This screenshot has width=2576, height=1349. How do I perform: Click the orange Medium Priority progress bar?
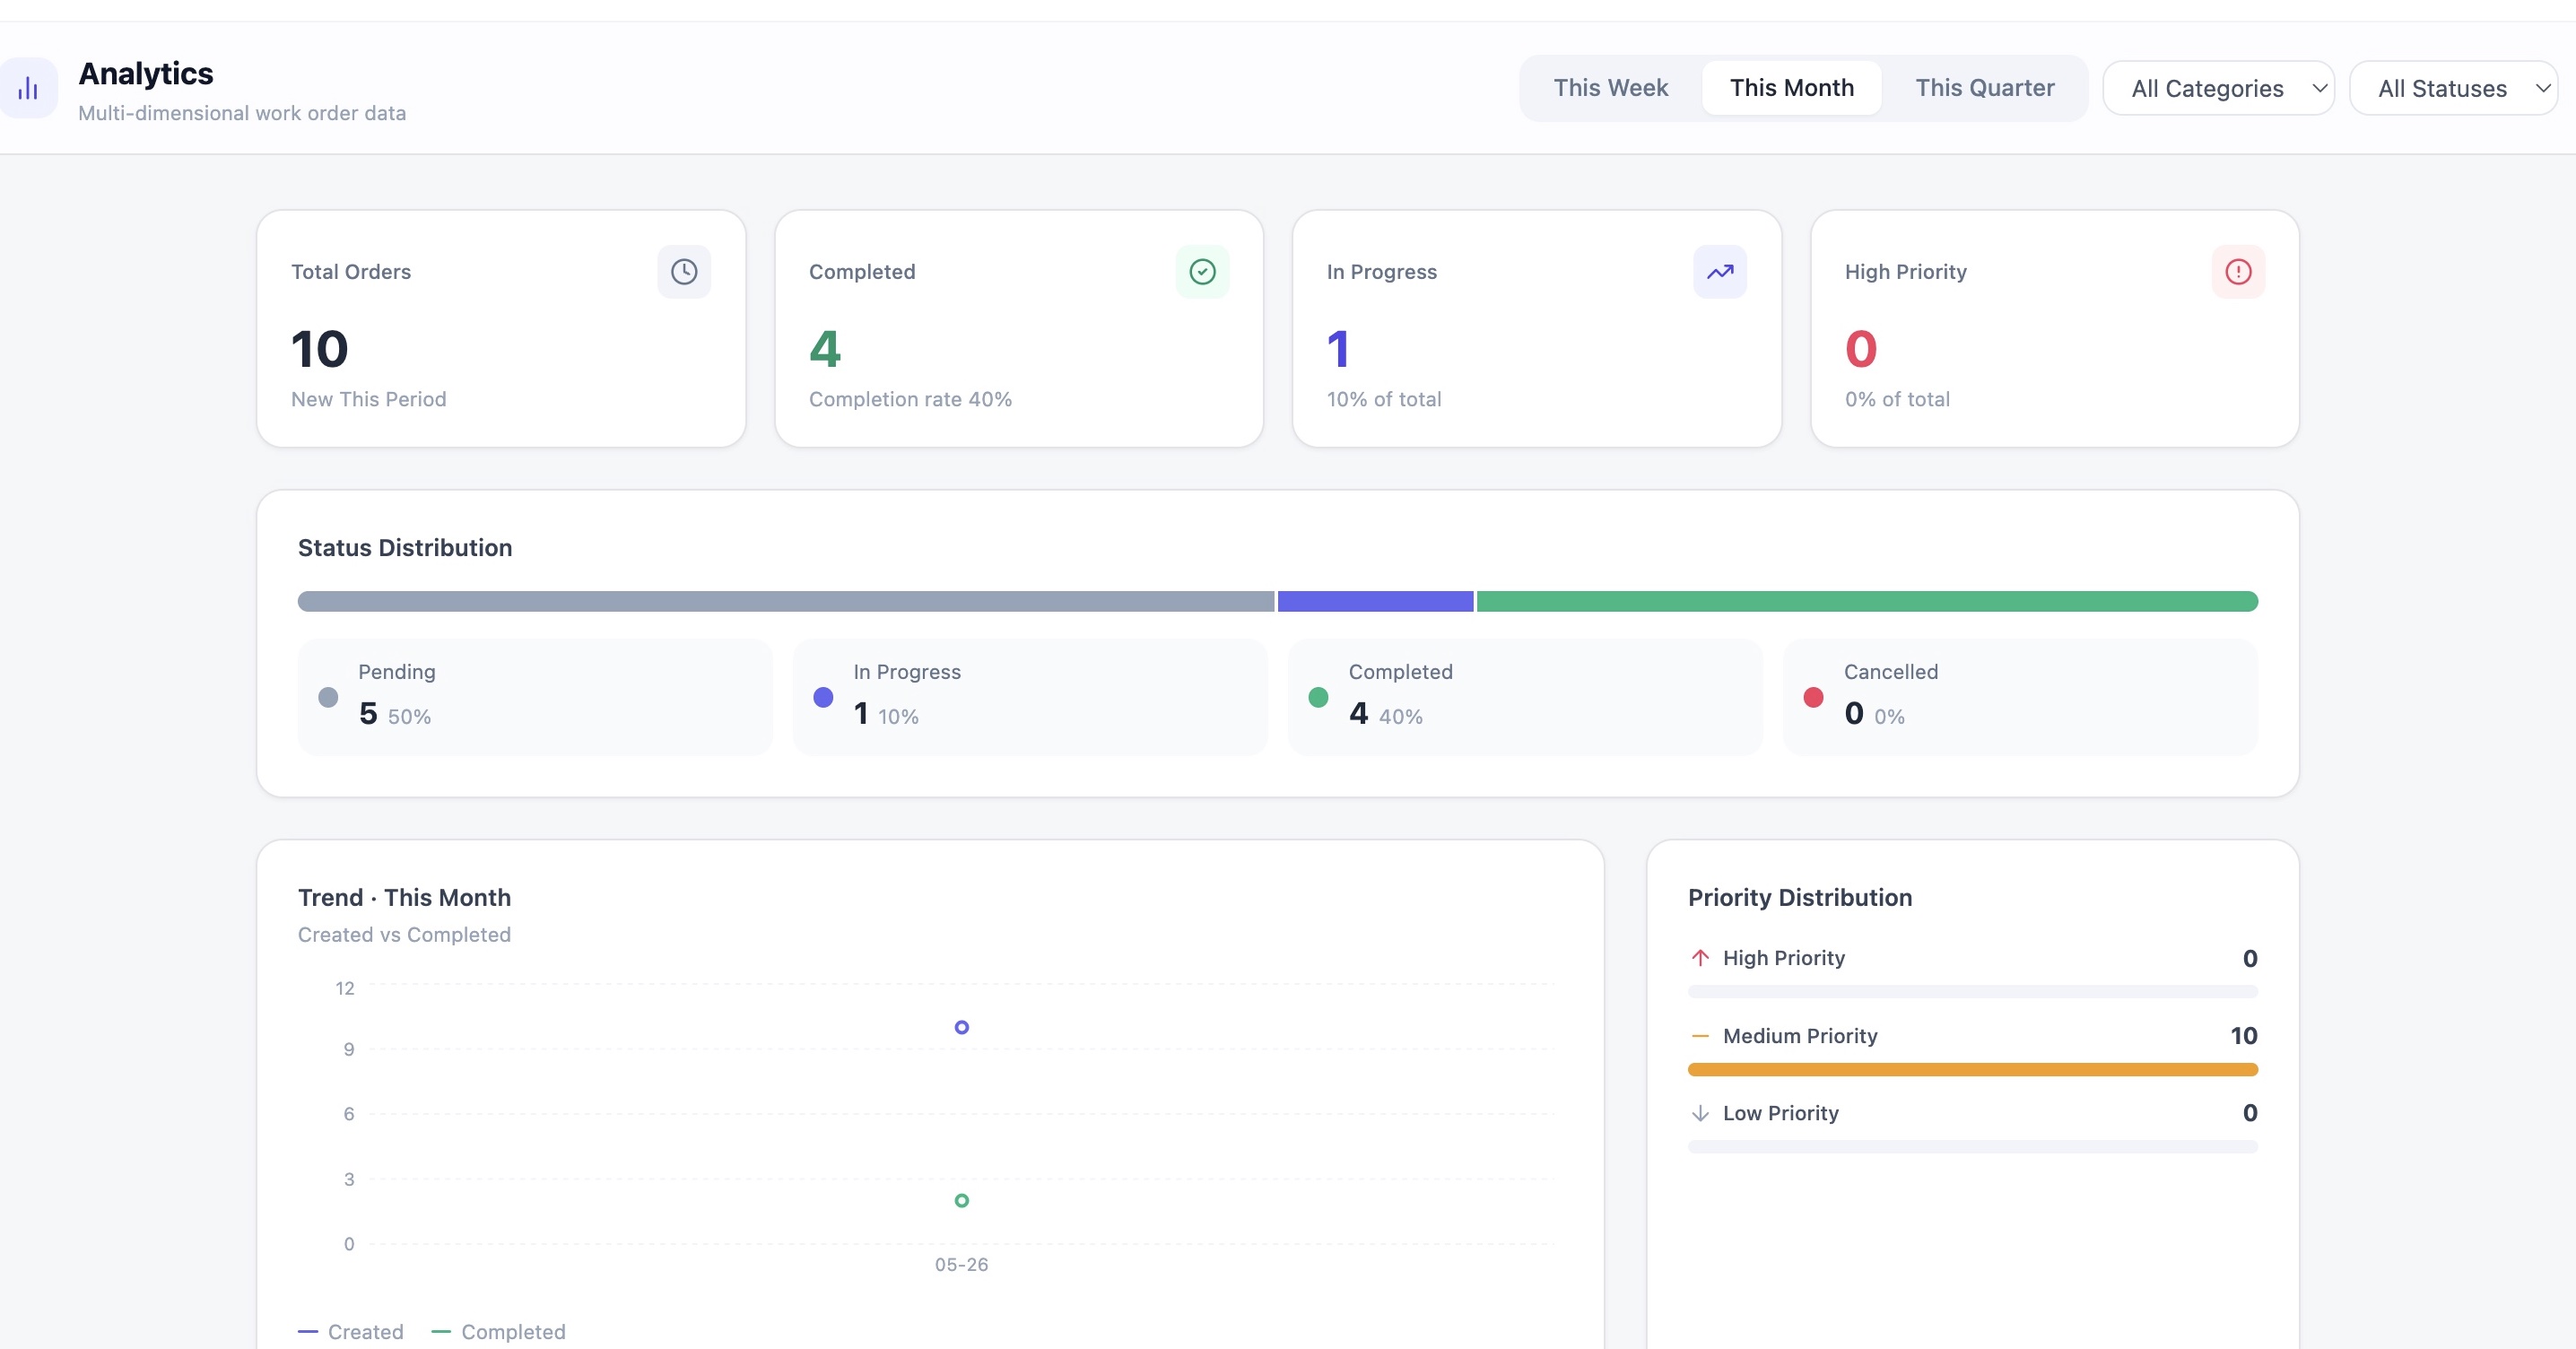1972,1069
